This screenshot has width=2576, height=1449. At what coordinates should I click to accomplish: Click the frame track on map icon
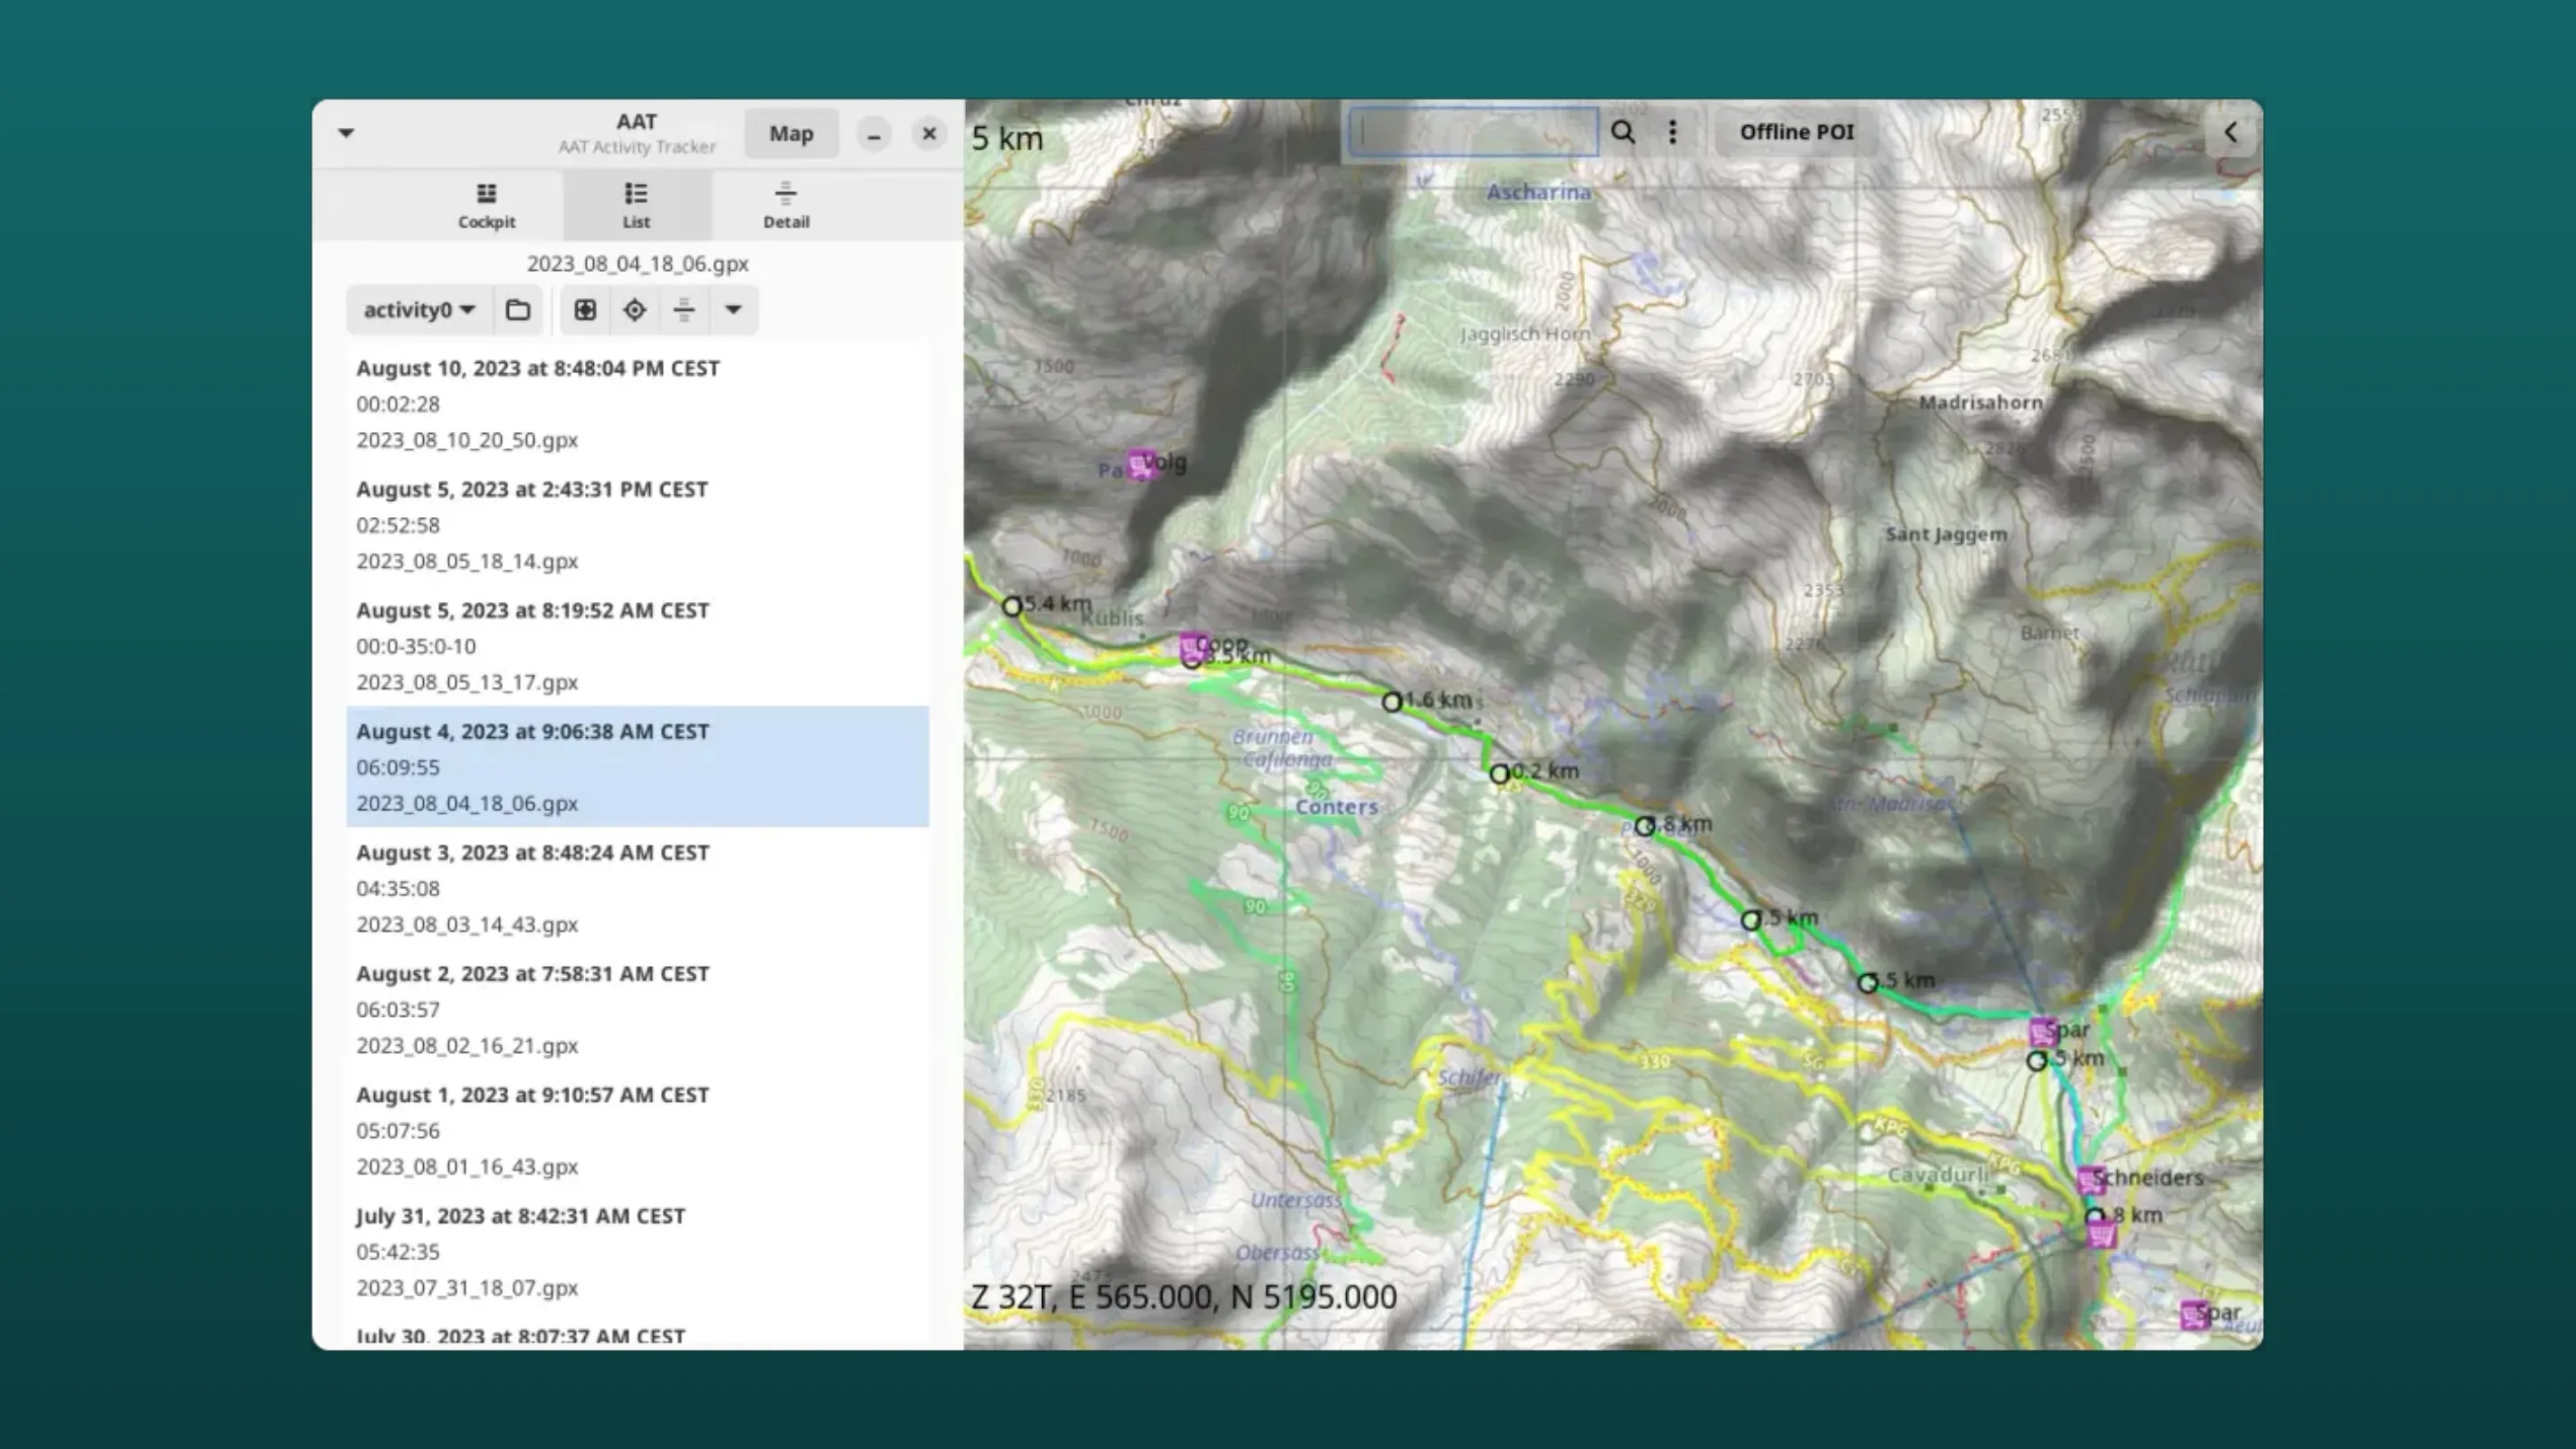[585, 310]
